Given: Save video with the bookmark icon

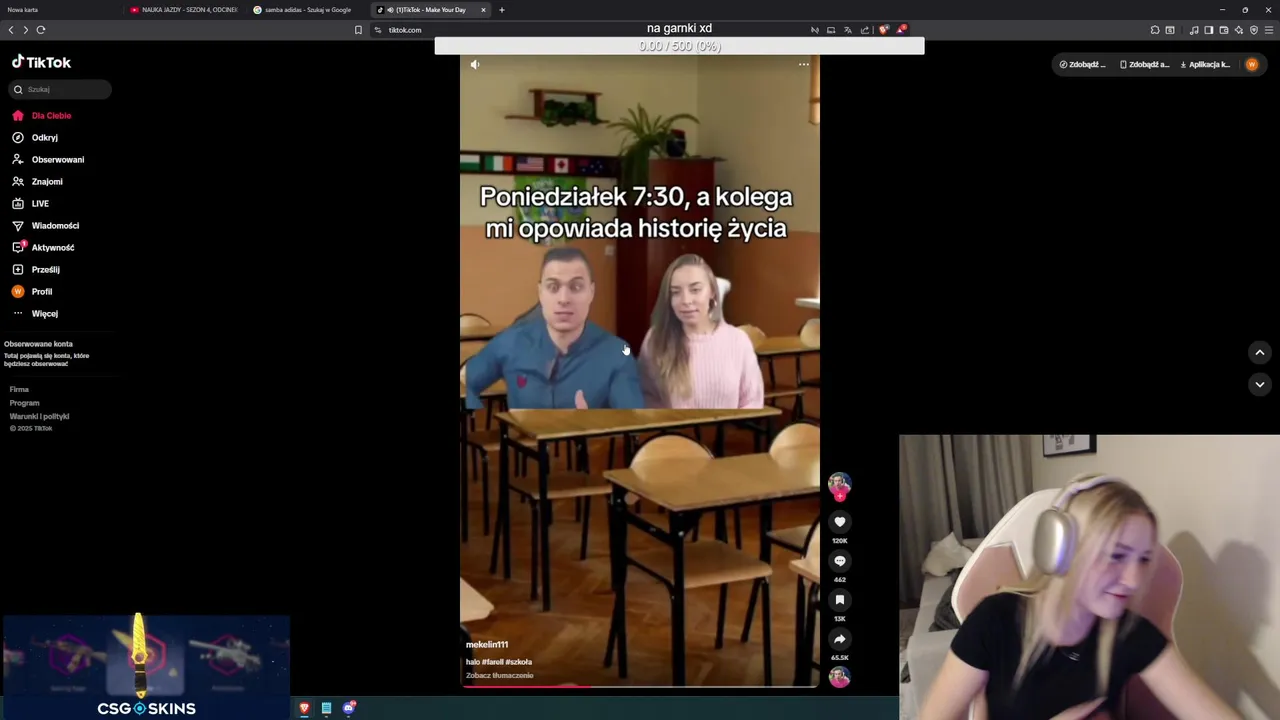Looking at the screenshot, I should pos(839,600).
